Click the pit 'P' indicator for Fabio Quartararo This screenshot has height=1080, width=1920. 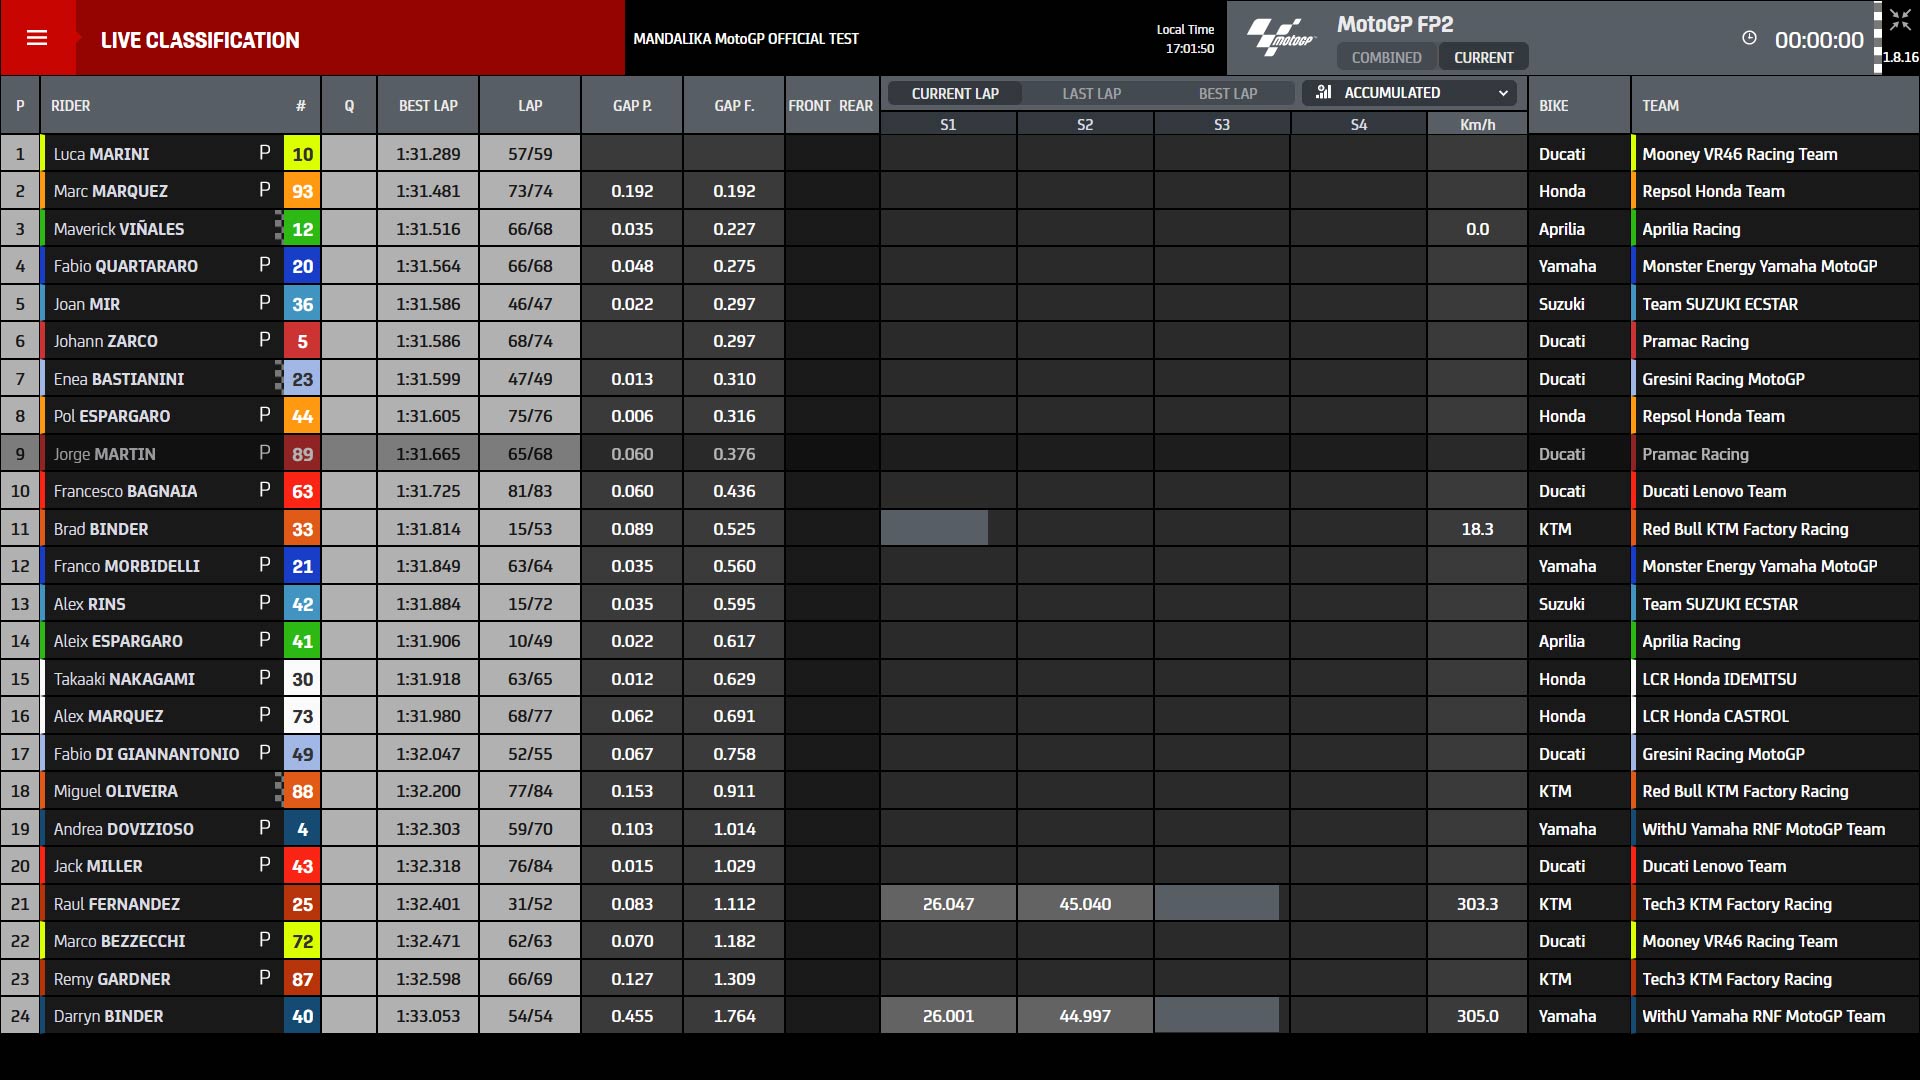pos(265,265)
